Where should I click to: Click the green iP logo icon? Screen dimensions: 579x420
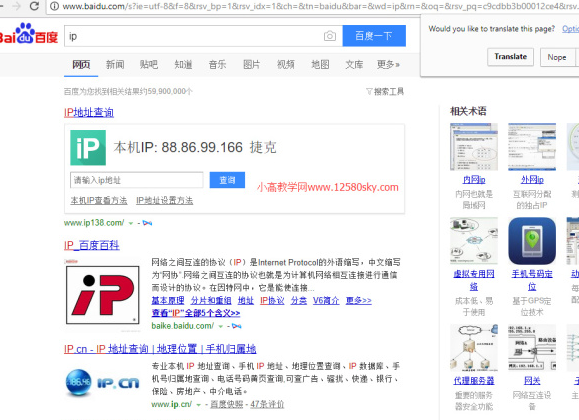pos(88,147)
